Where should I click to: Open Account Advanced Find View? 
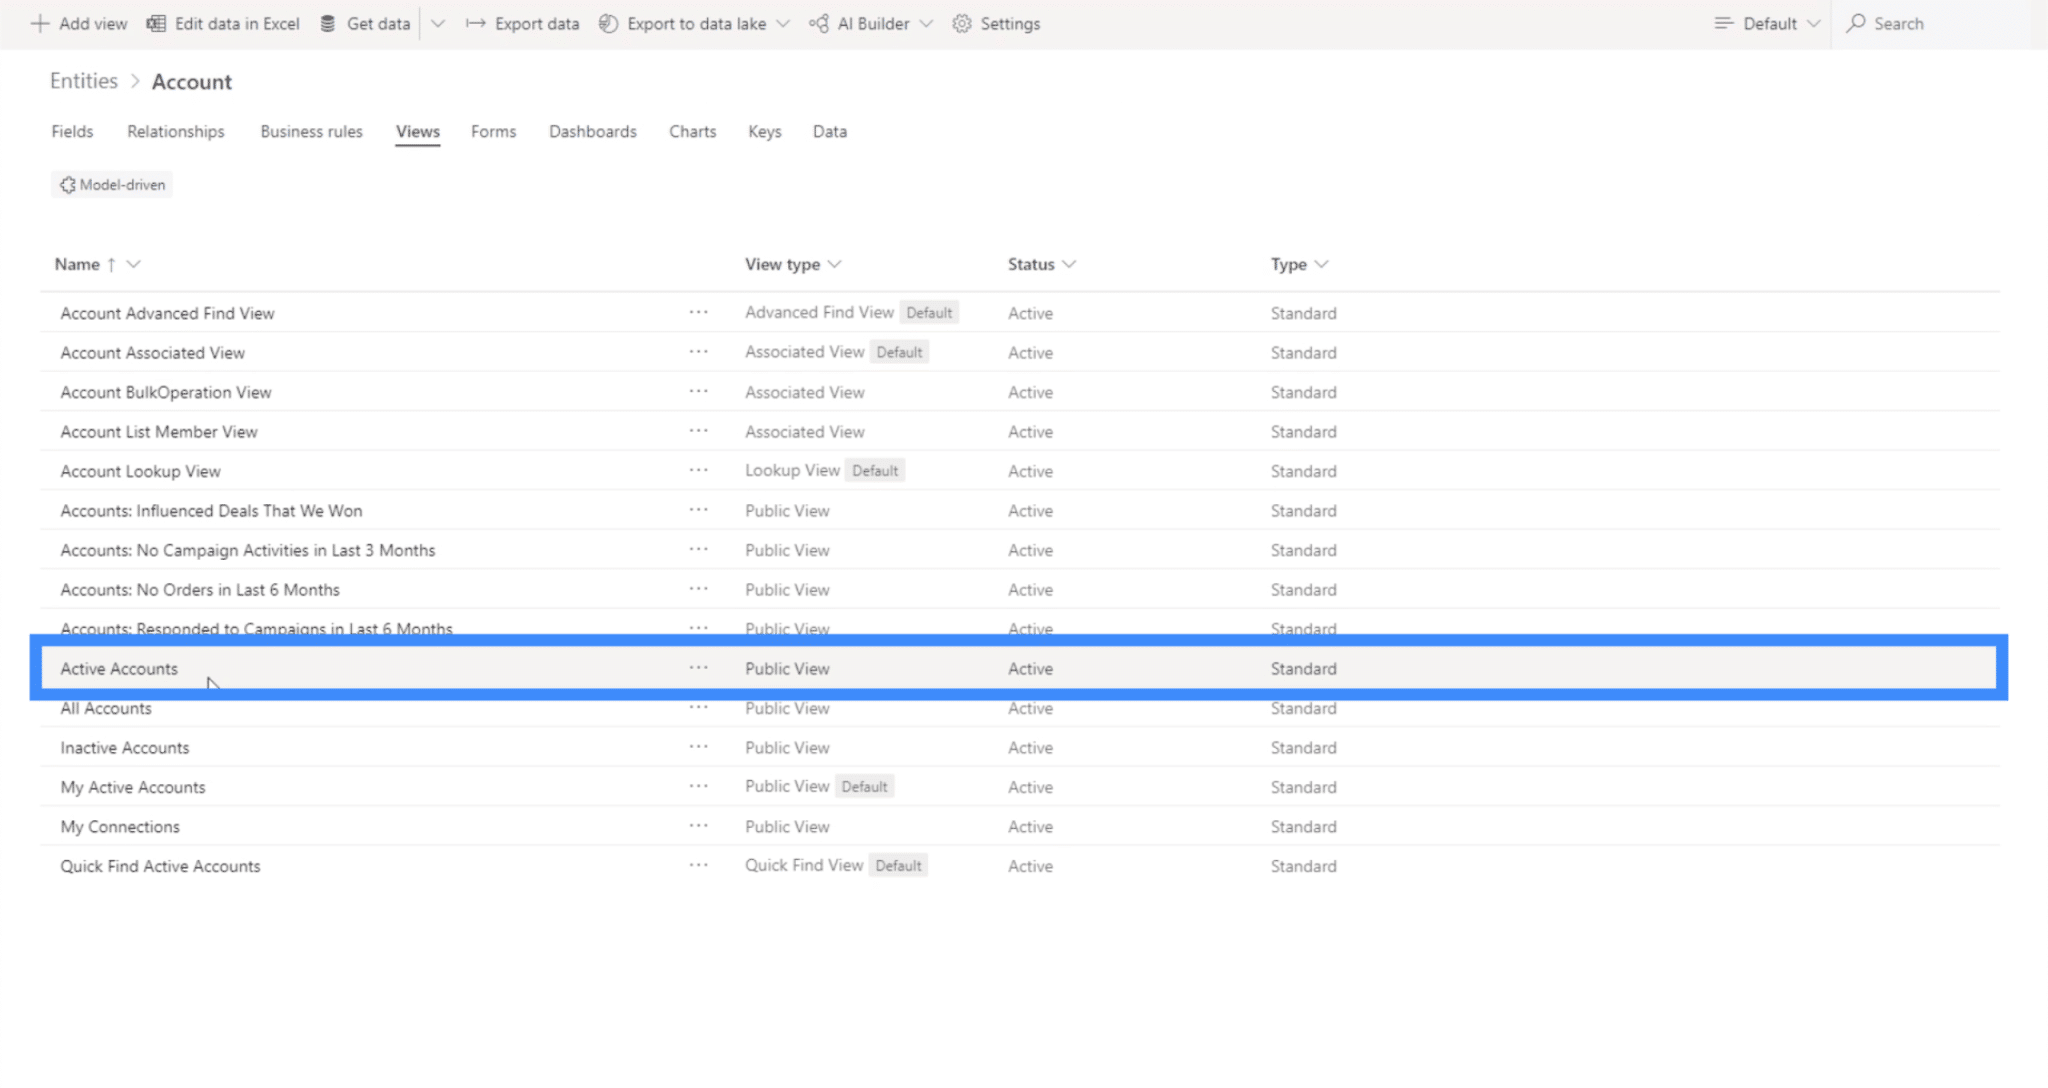167,313
